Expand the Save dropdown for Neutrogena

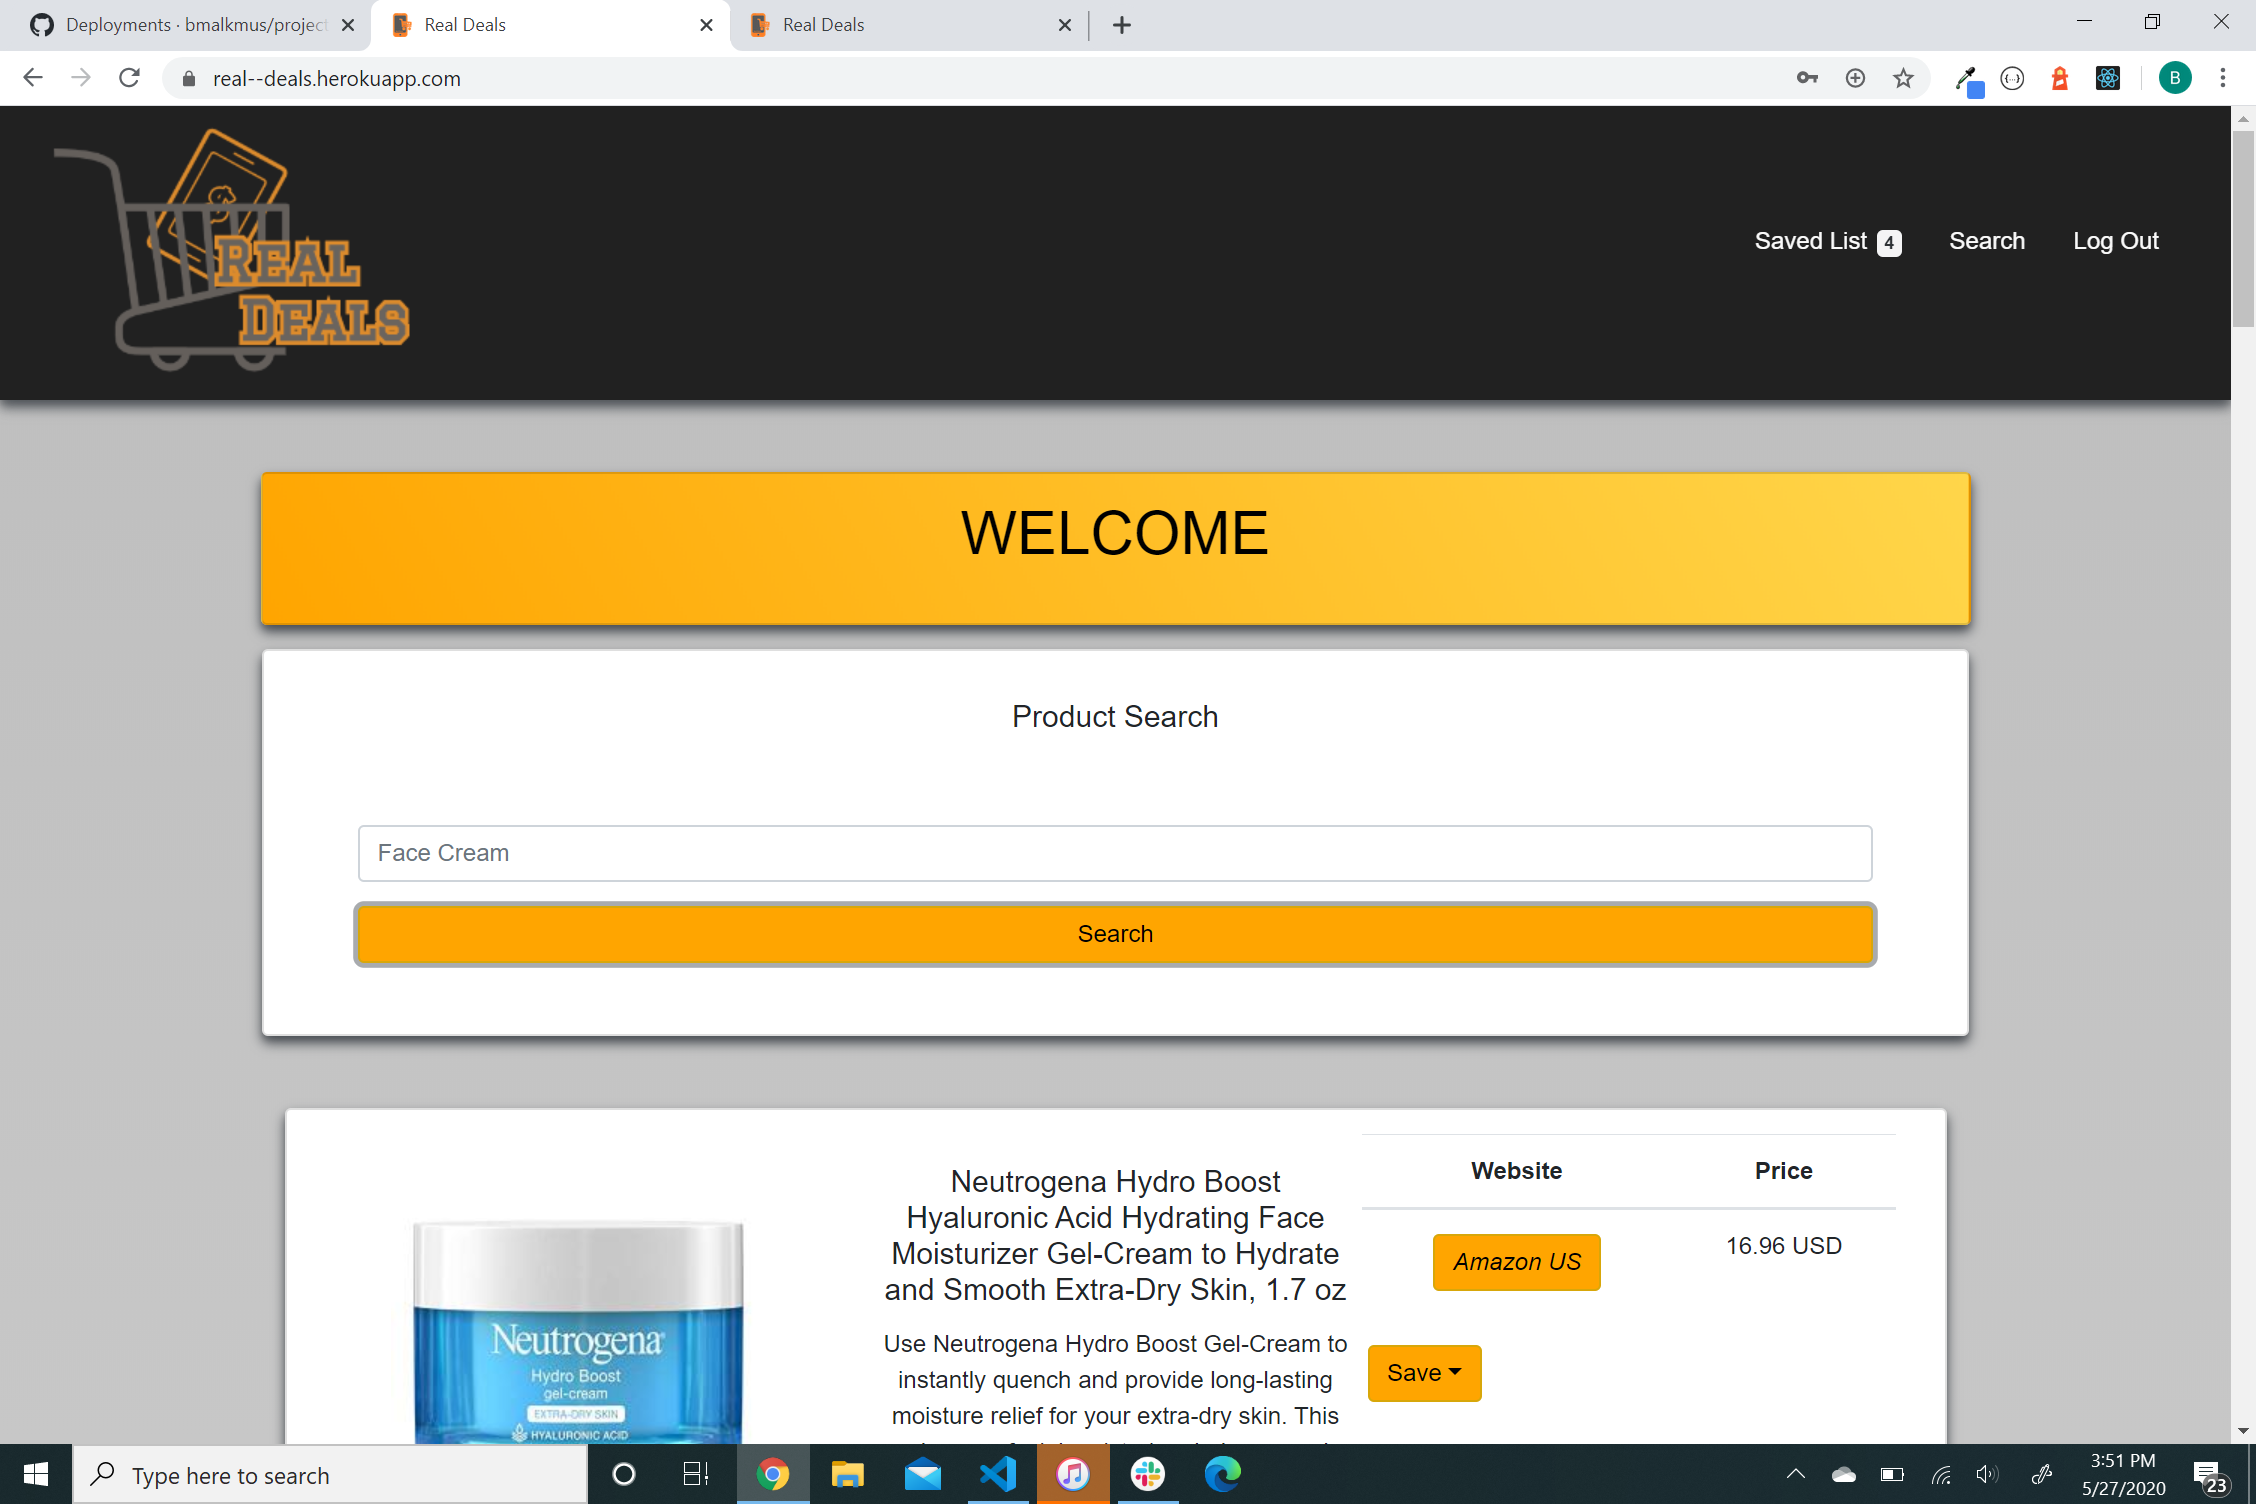[x=1424, y=1373]
